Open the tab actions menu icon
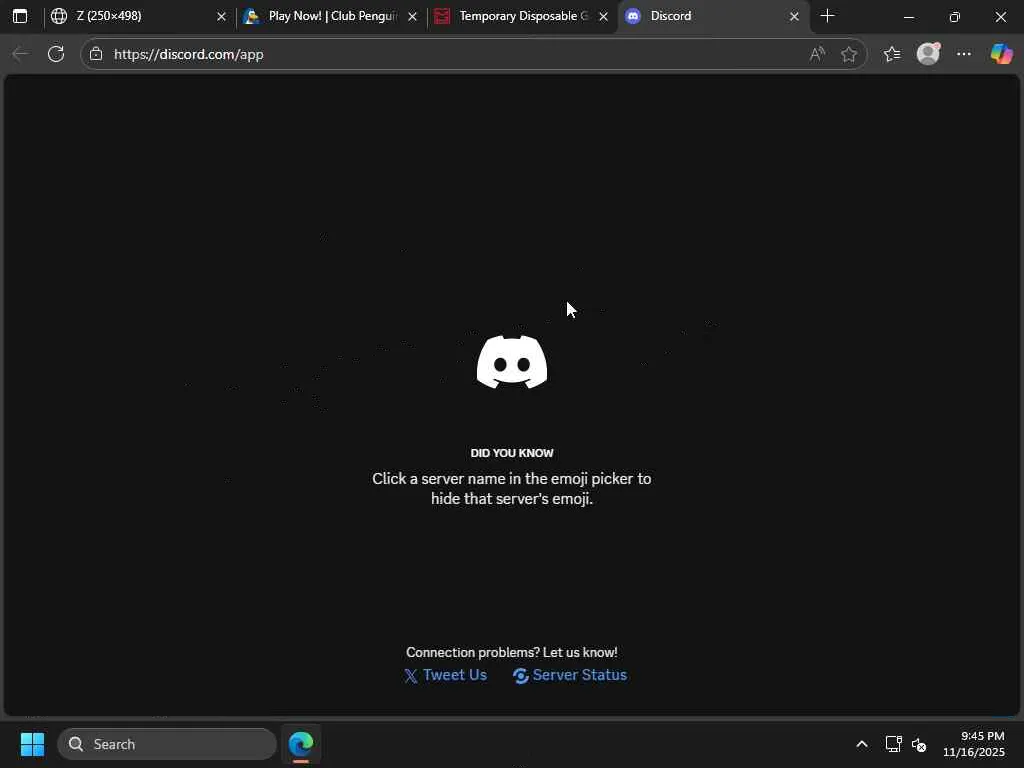This screenshot has width=1024, height=768. point(20,16)
